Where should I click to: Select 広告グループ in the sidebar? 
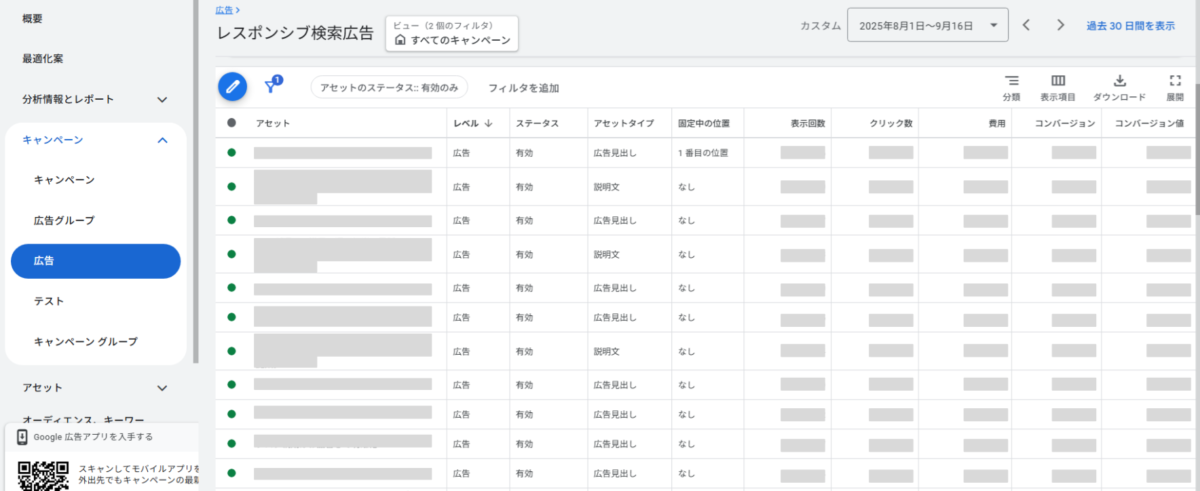64,220
